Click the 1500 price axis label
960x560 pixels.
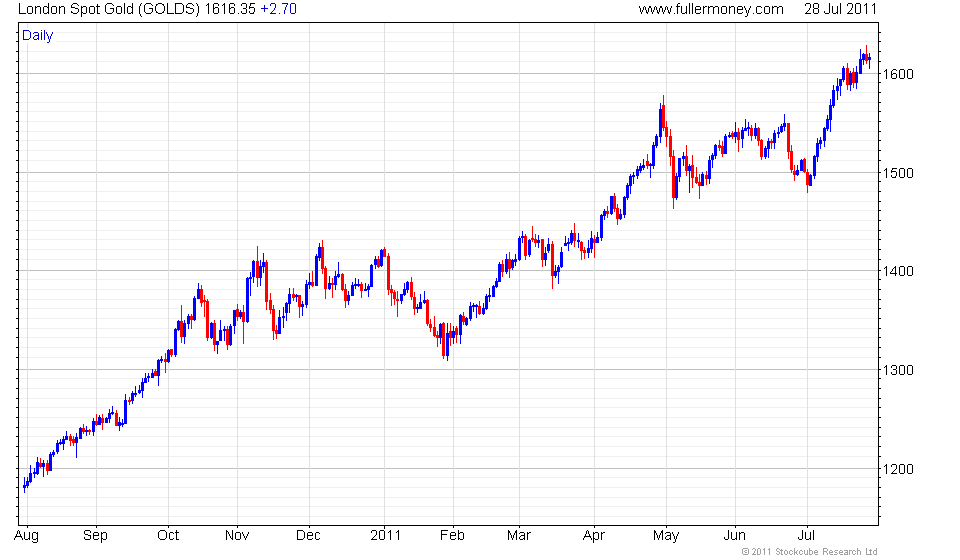(898, 173)
